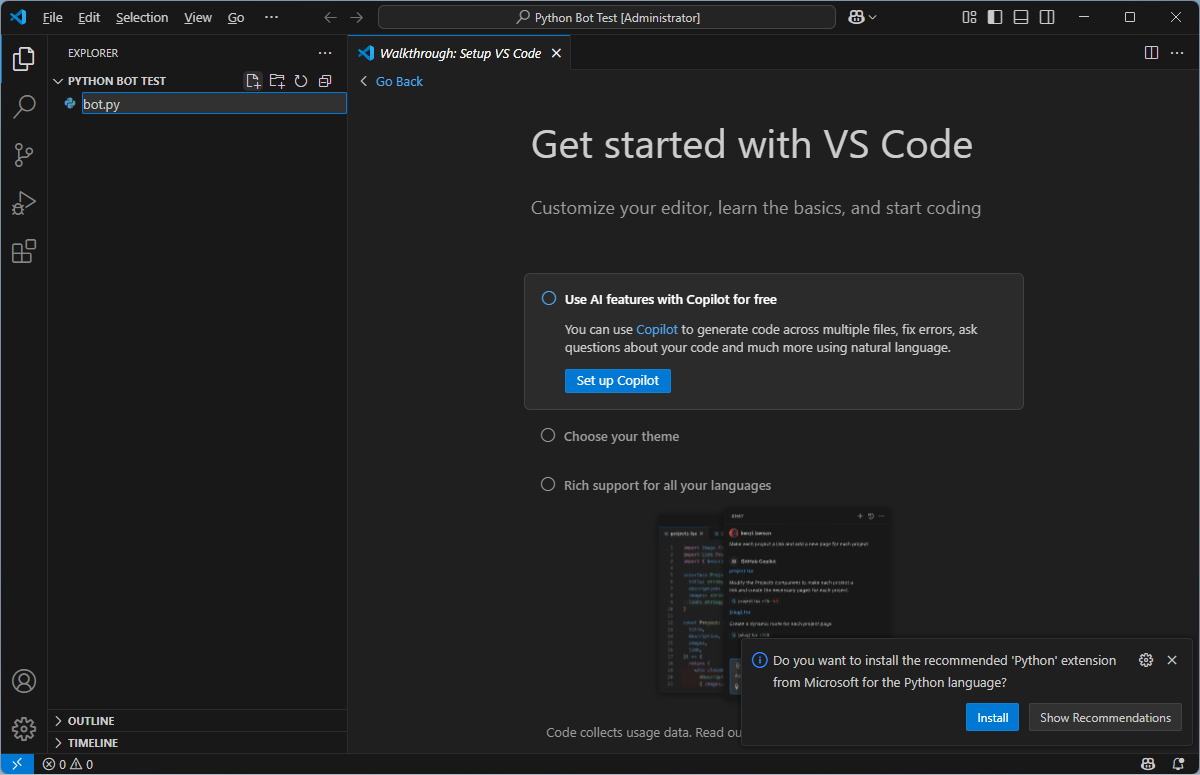This screenshot has width=1200, height=775.
Task: Open the Search view in the activity bar
Action: coord(24,107)
